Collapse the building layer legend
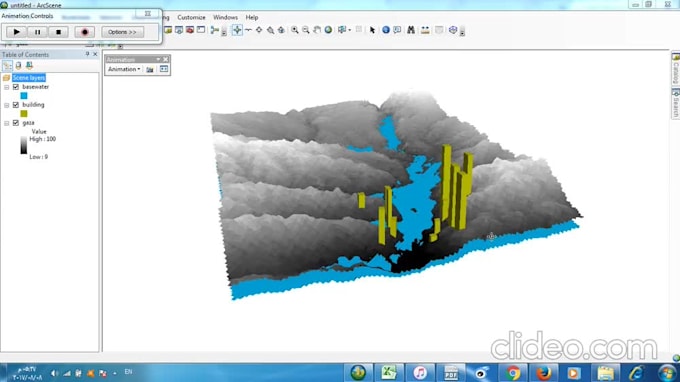 click(7, 105)
